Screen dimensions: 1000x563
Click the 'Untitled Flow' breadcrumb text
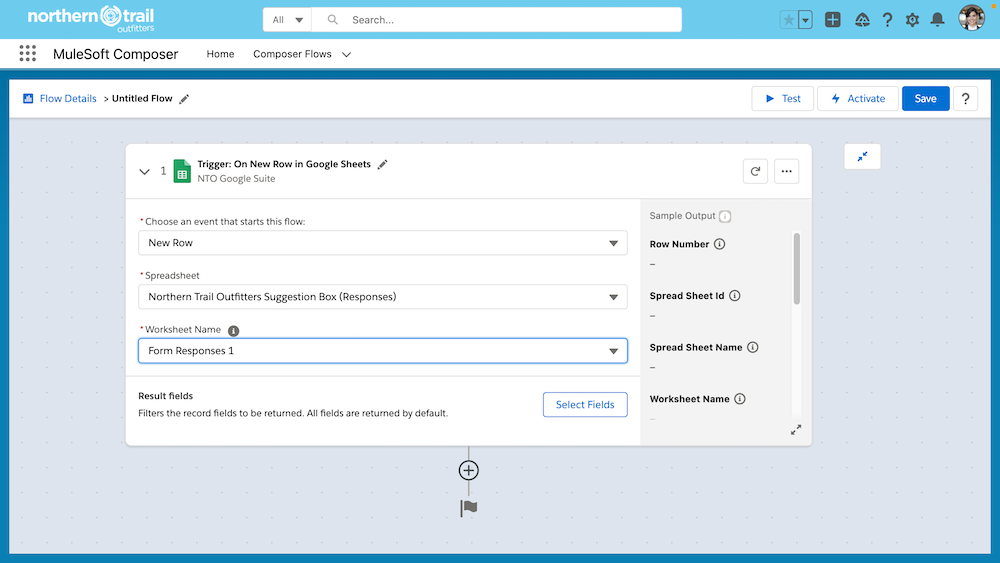[x=142, y=99]
